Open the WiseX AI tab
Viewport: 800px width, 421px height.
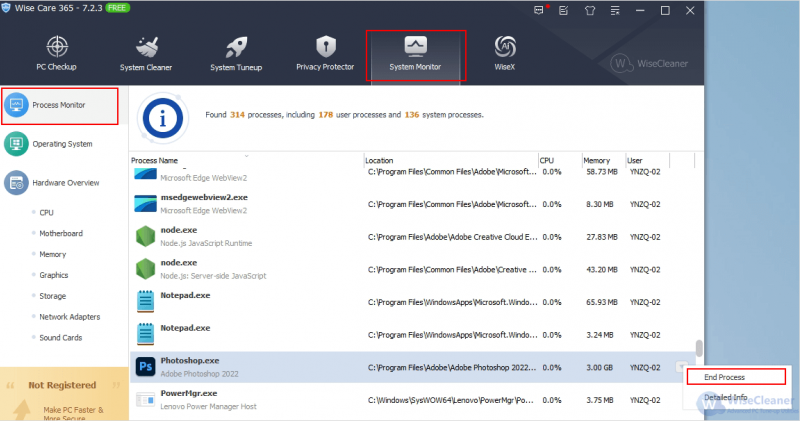(505, 54)
